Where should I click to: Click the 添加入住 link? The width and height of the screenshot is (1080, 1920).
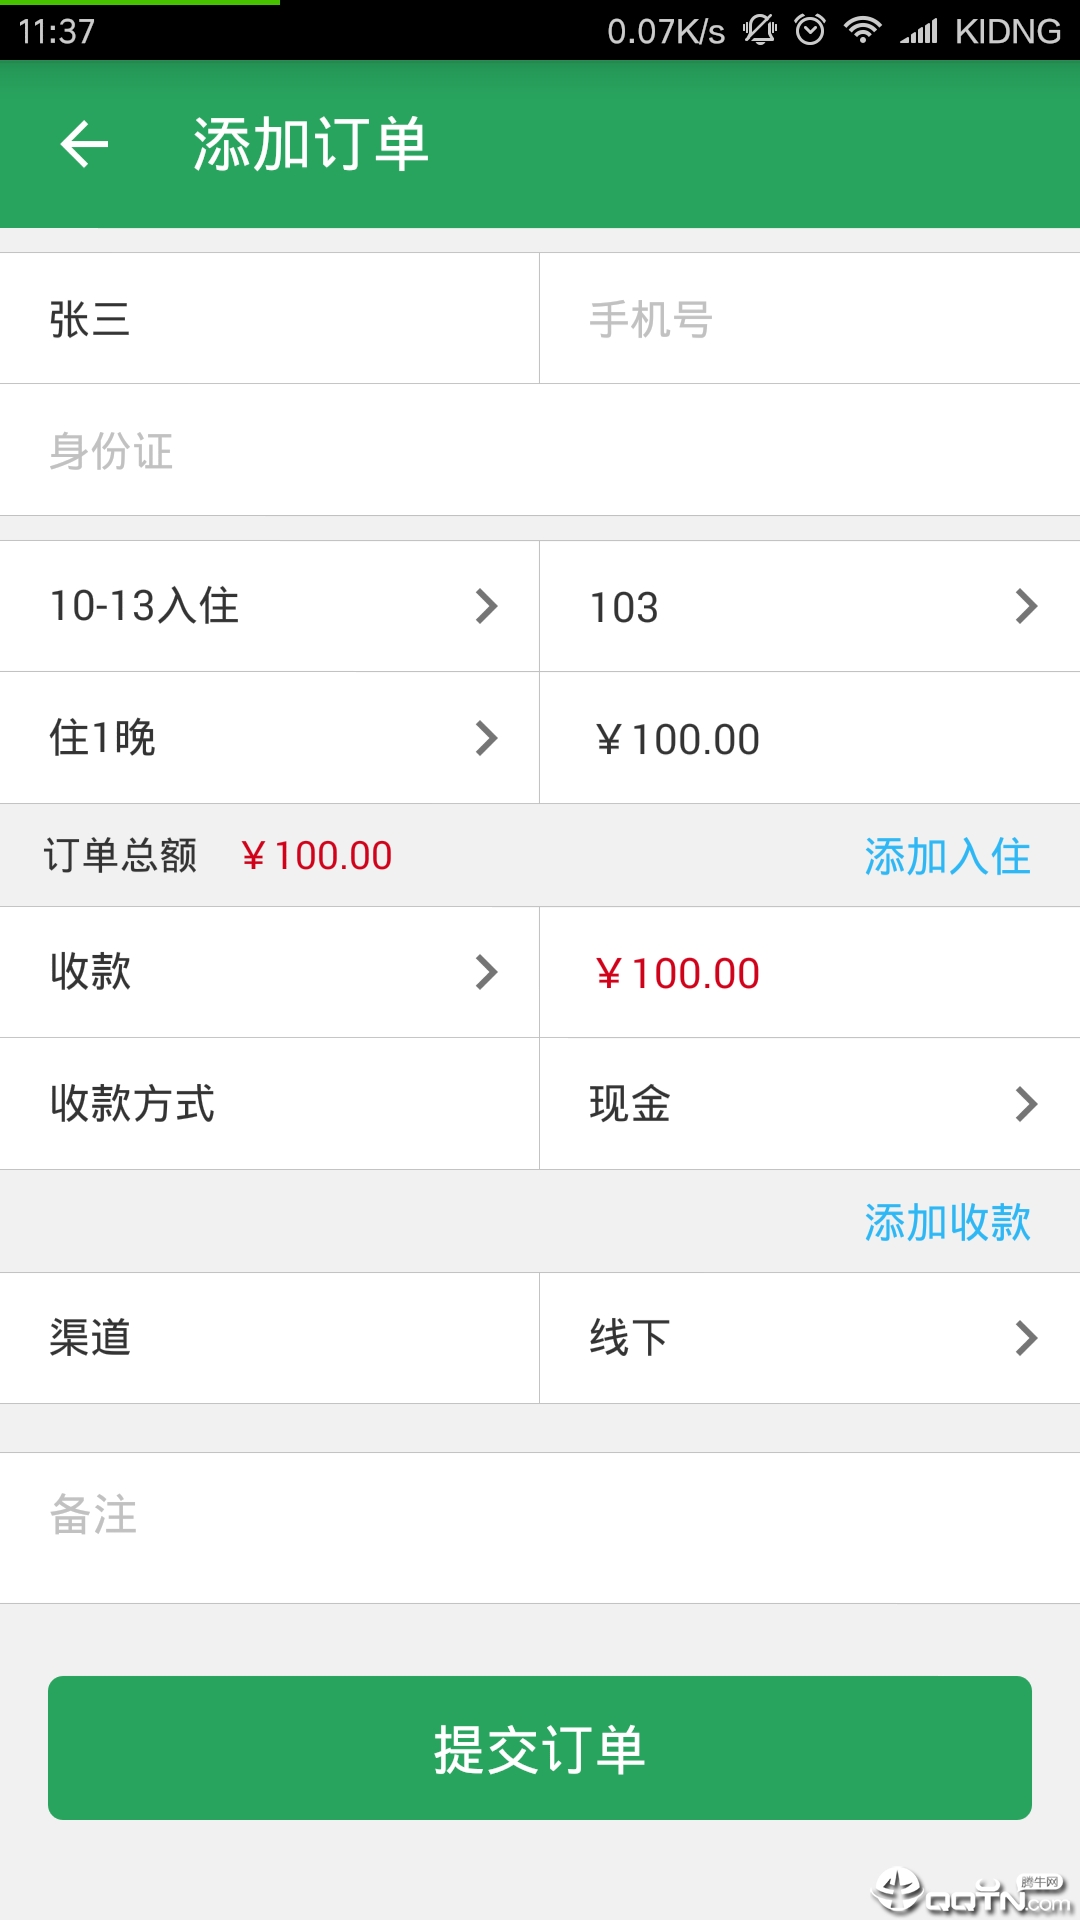coord(947,856)
